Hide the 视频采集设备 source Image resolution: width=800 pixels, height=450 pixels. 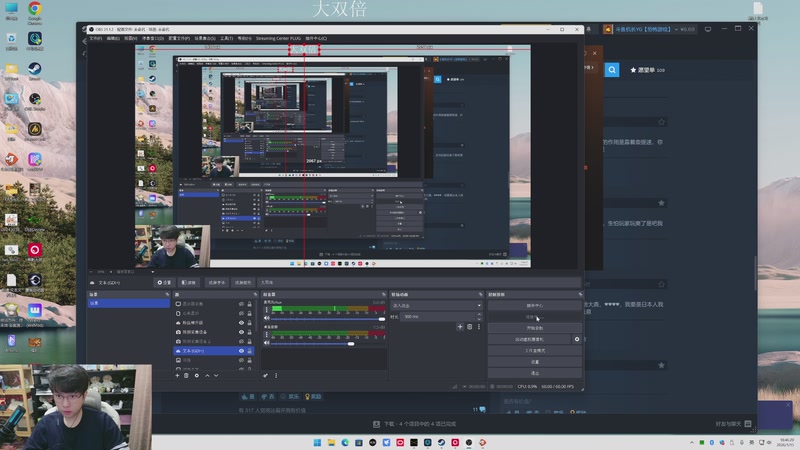point(241,332)
